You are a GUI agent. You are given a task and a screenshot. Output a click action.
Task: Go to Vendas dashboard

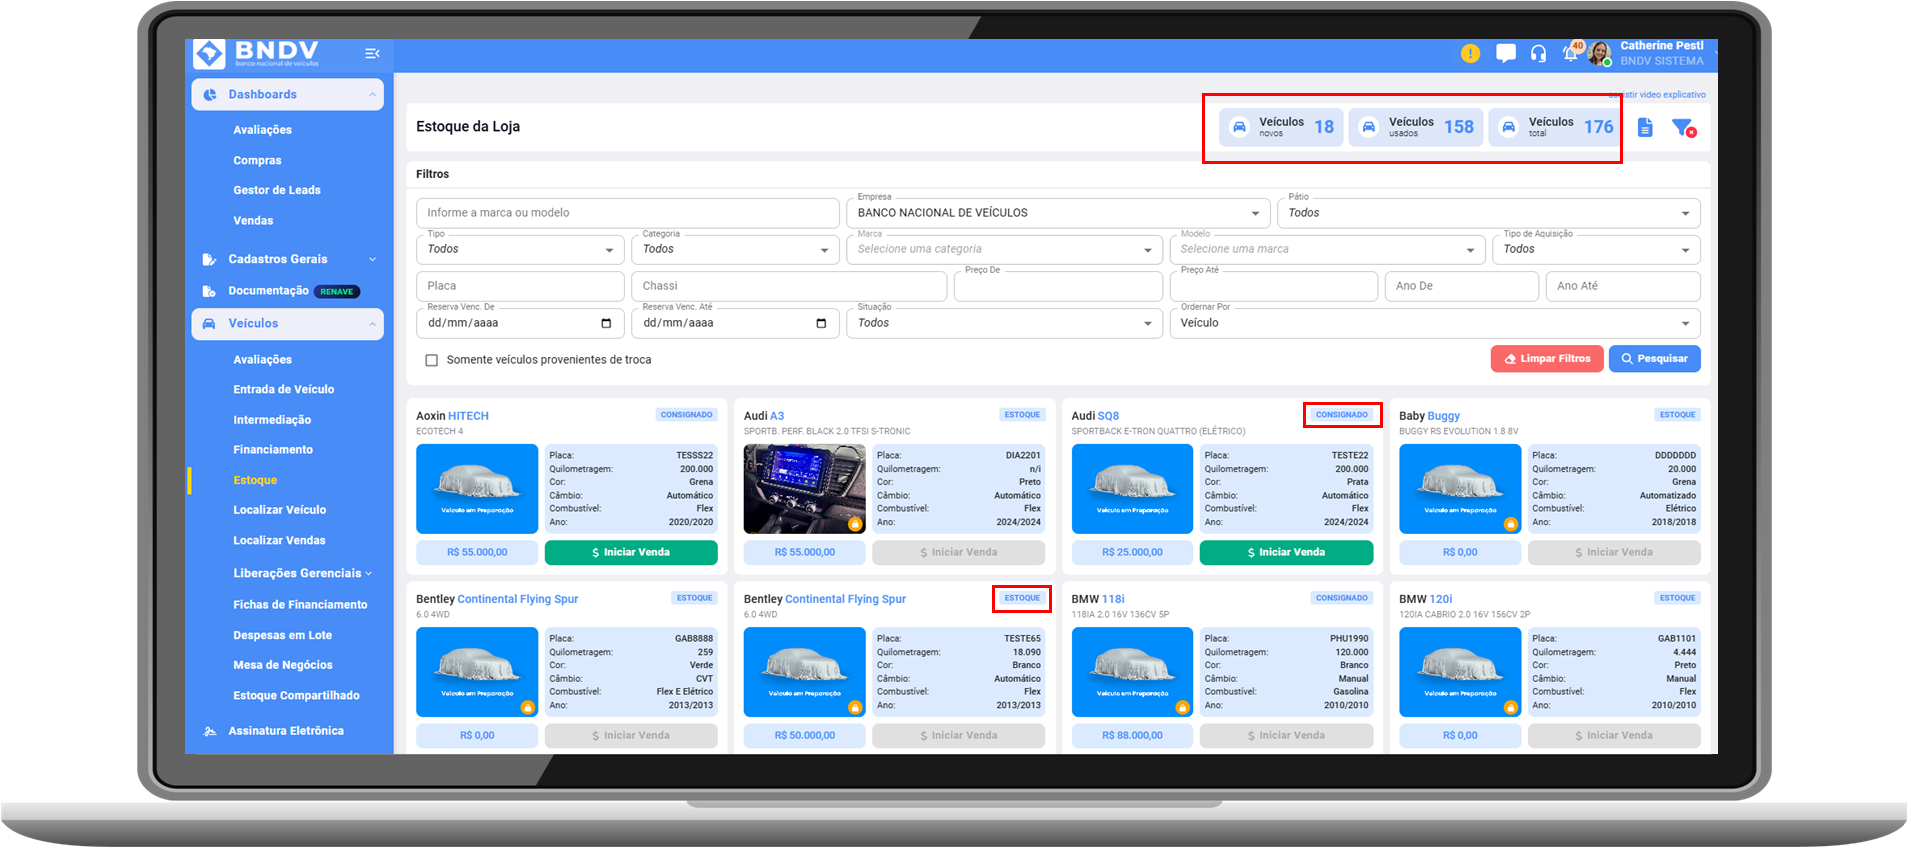coord(253,221)
